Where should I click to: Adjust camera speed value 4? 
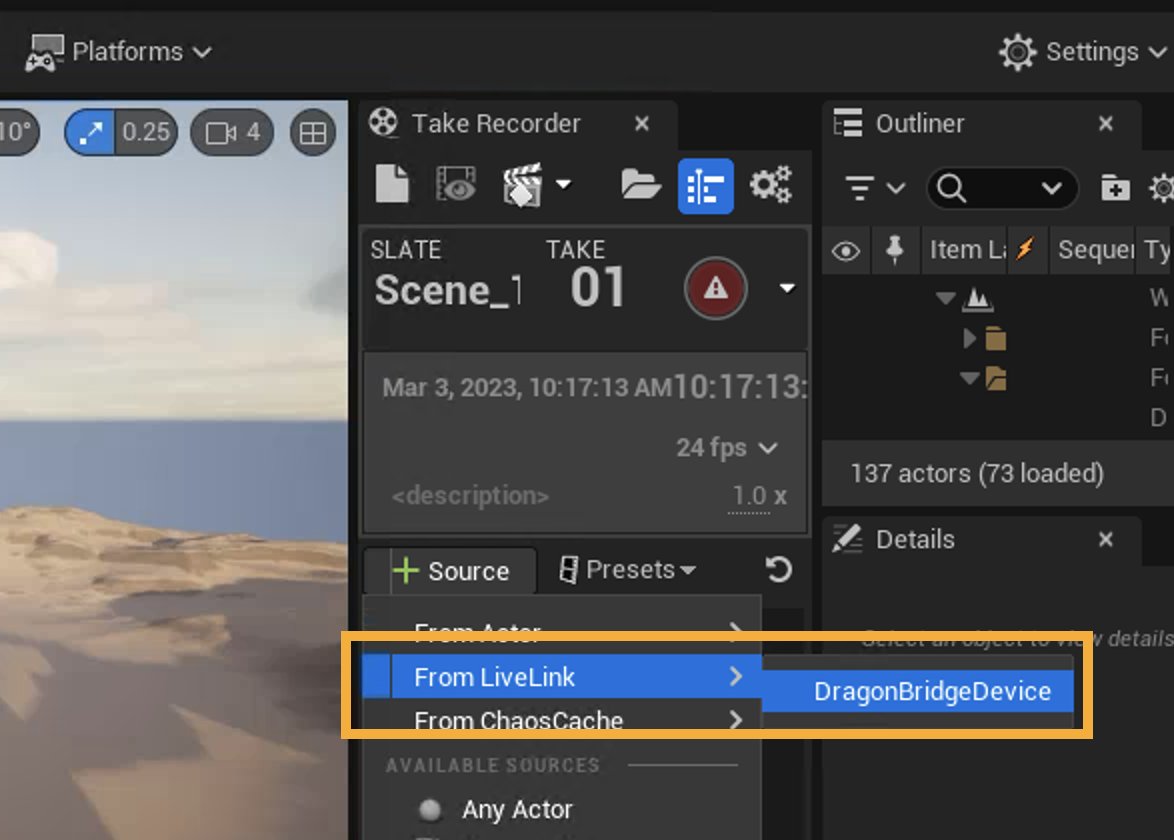tap(232, 133)
